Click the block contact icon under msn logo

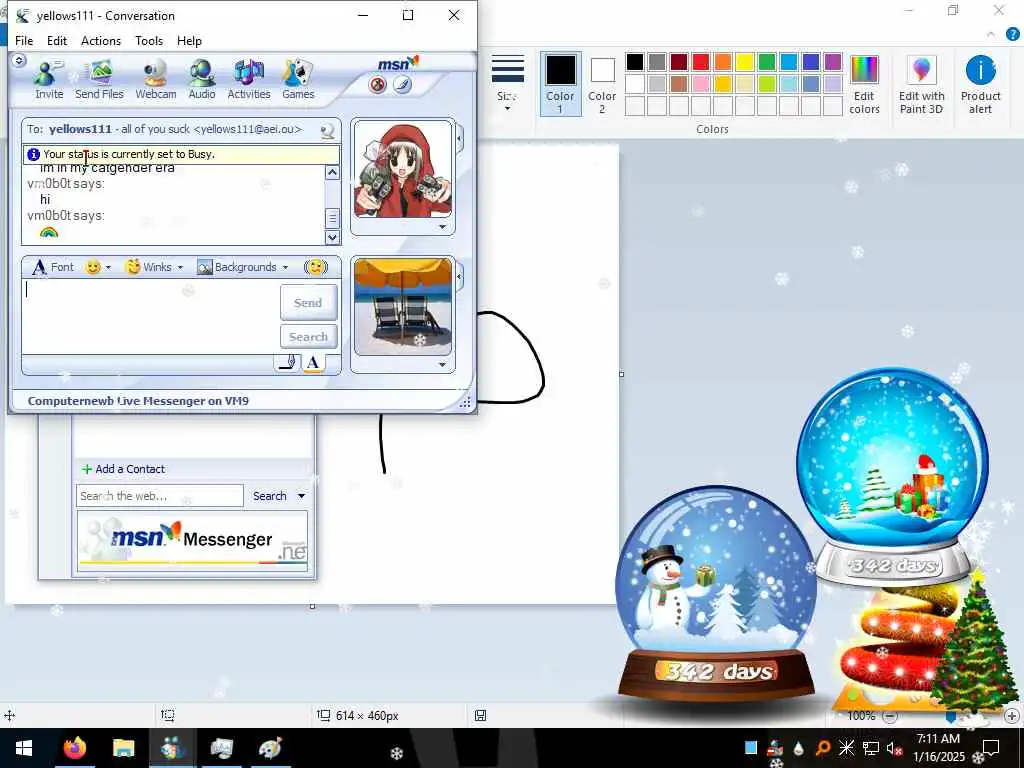pyautogui.click(x=377, y=84)
